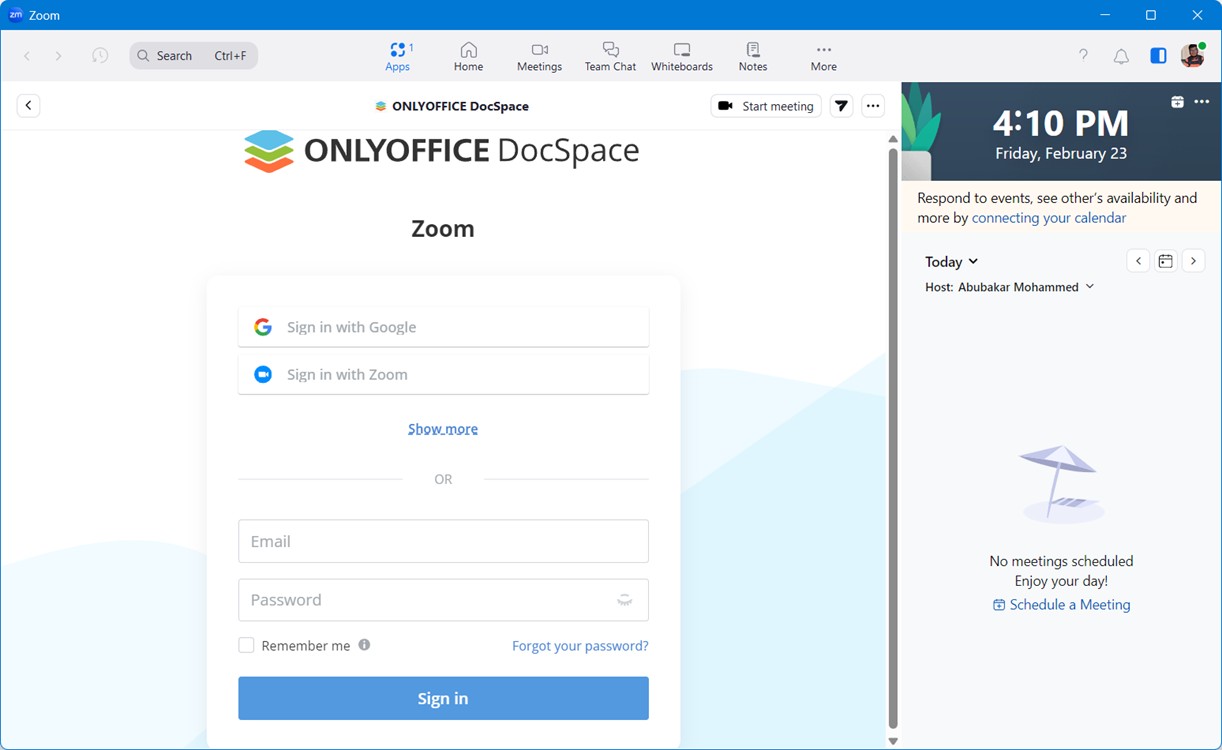This screenshot has width=1222, height=750.
Task: Open Team Chat
Action: click(x=610, y=55)
